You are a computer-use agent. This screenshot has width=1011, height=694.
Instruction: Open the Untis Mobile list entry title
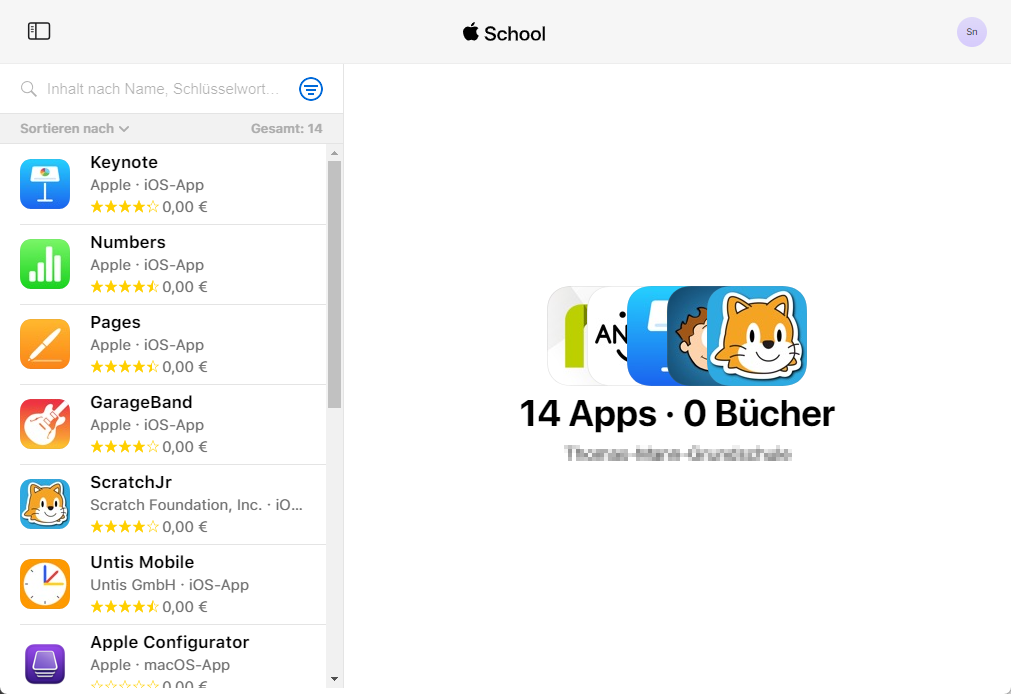pyautogui.click(x=142, y=562)
